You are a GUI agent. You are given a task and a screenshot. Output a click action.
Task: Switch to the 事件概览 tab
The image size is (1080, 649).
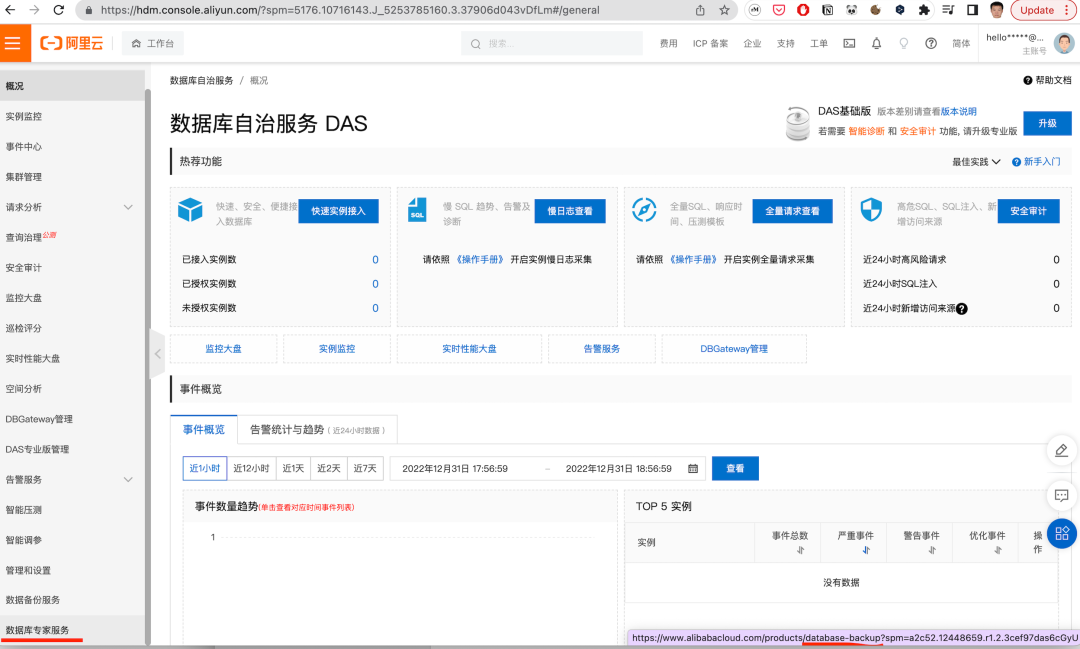[204, 430]
